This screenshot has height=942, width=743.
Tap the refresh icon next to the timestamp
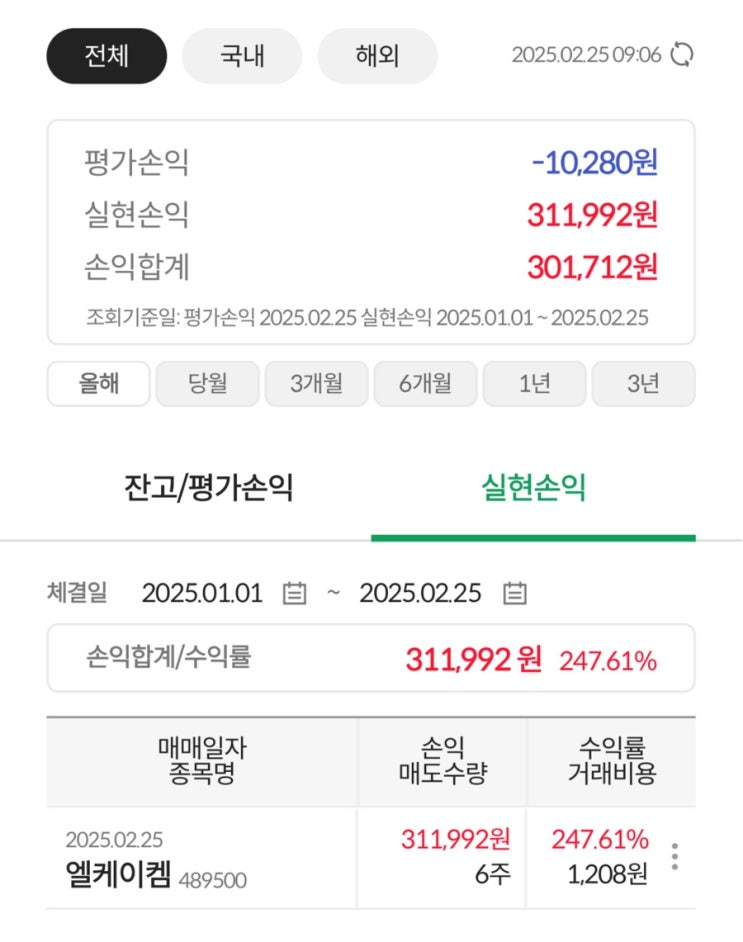[x=682, y=54]
